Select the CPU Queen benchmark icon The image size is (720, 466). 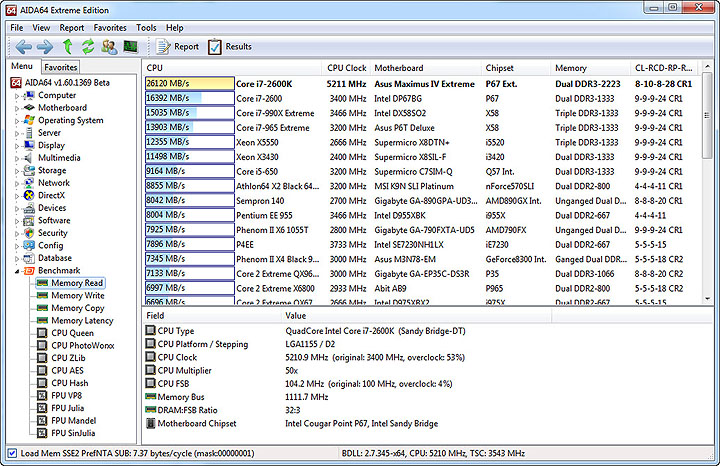[42, 334]
